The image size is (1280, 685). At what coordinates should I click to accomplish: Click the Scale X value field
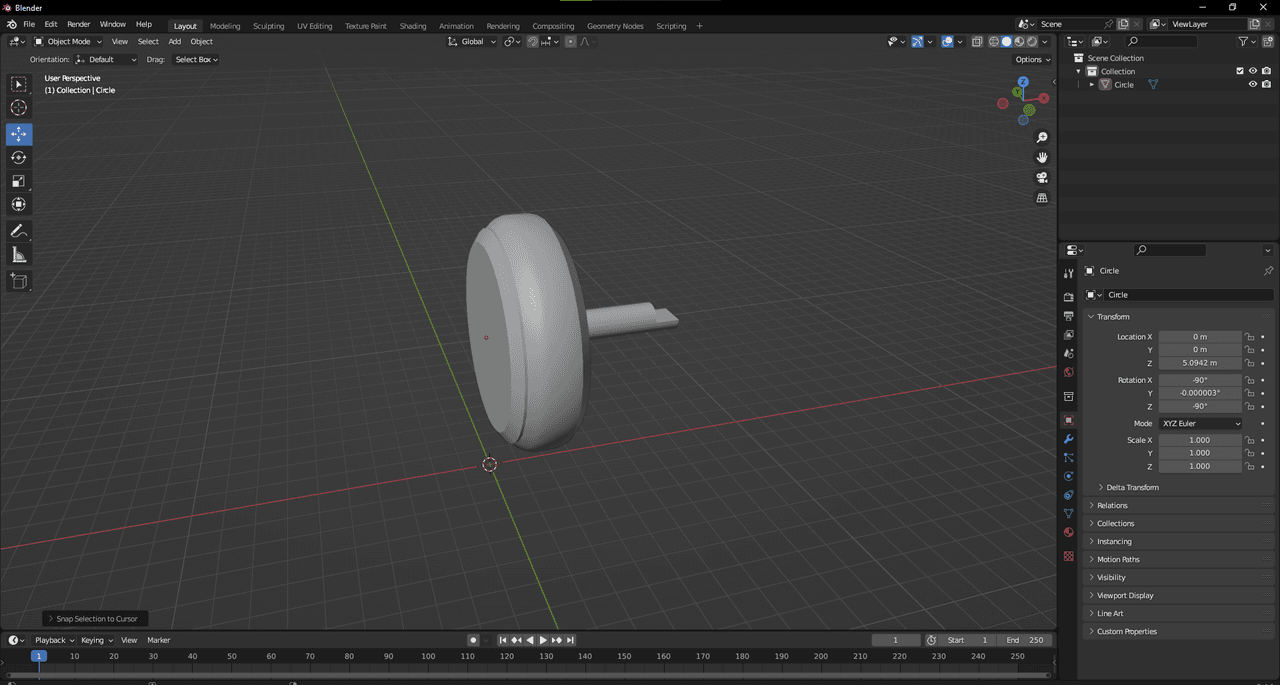[1200, 440]
